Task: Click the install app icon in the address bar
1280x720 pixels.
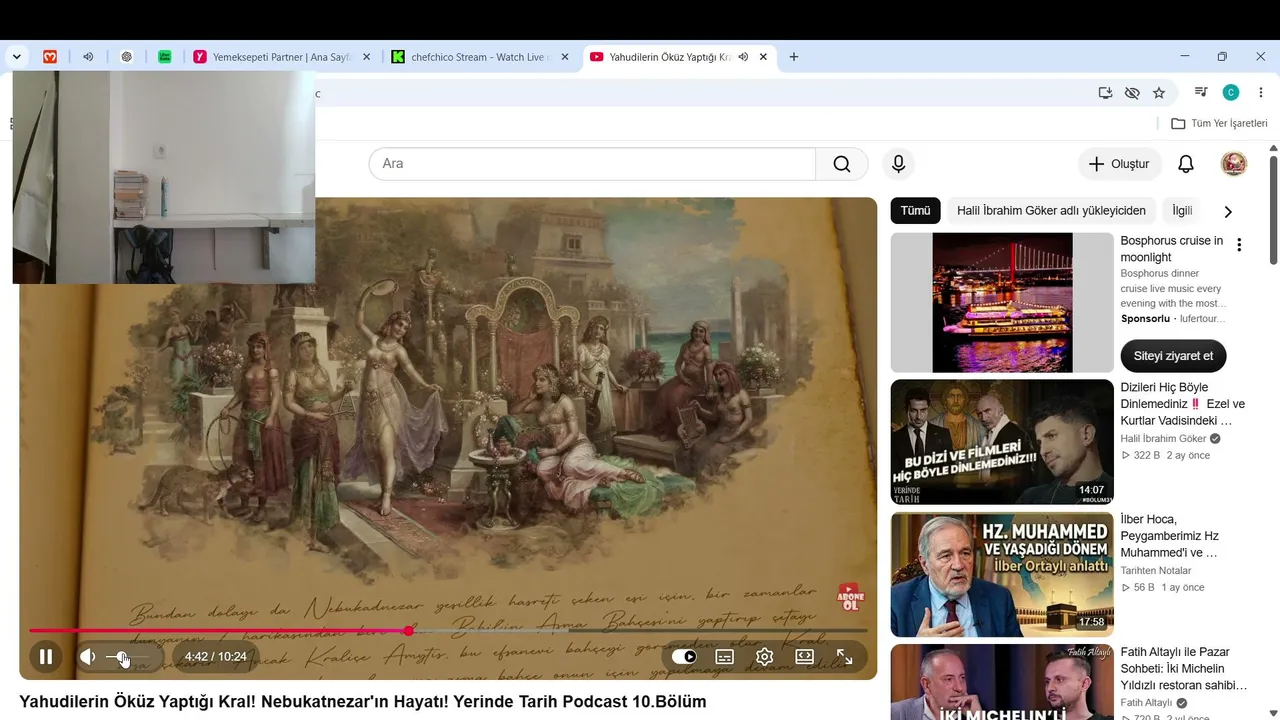Action: coord(1105,93)
